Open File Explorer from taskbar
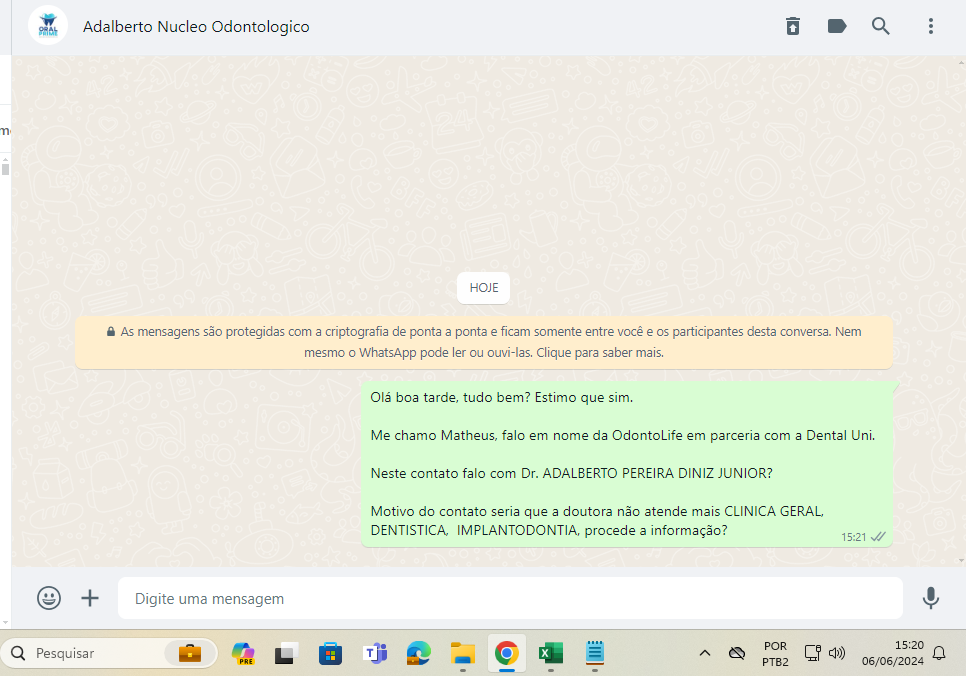Viewport: 966px width, 676px height. click(x=463, y=653)
